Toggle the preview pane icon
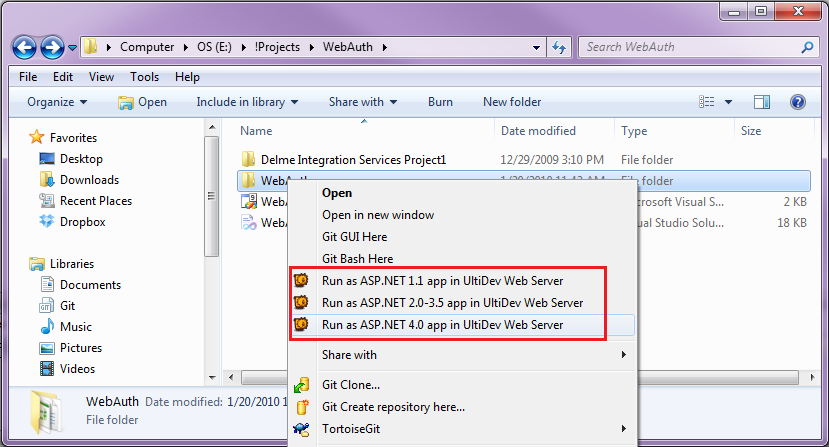Screen dimensions: 829x447 click(762, 102)
